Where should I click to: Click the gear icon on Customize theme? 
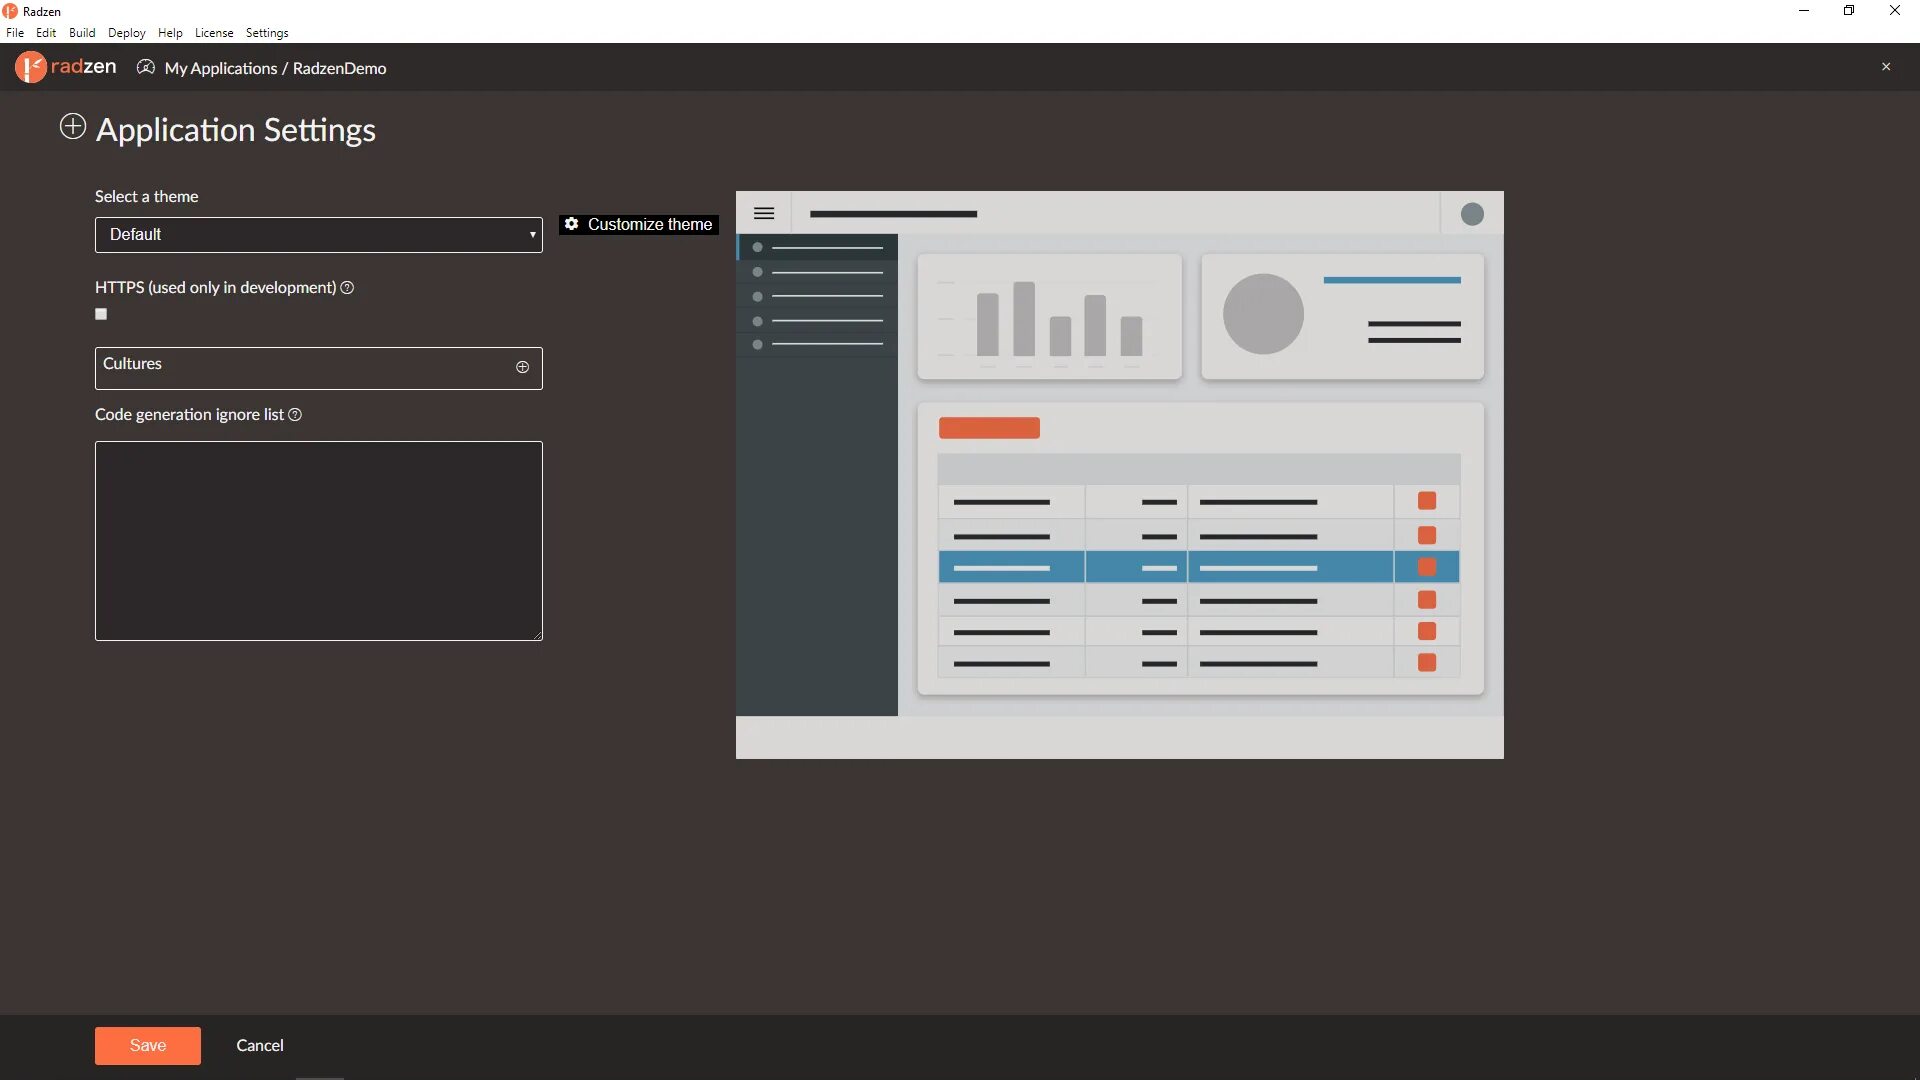pos(571,224)
